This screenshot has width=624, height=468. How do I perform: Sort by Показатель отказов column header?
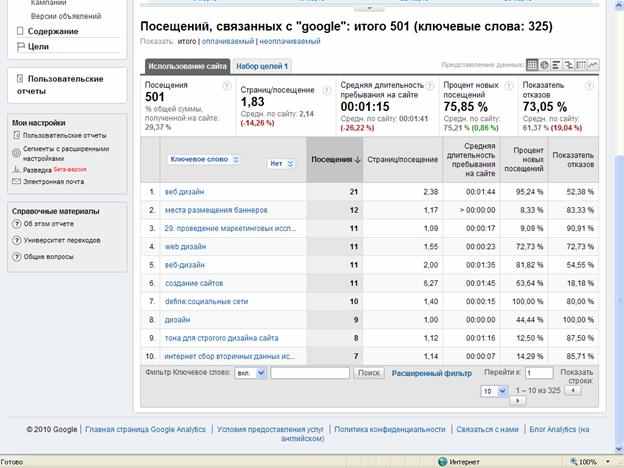[x=573, y=160]
